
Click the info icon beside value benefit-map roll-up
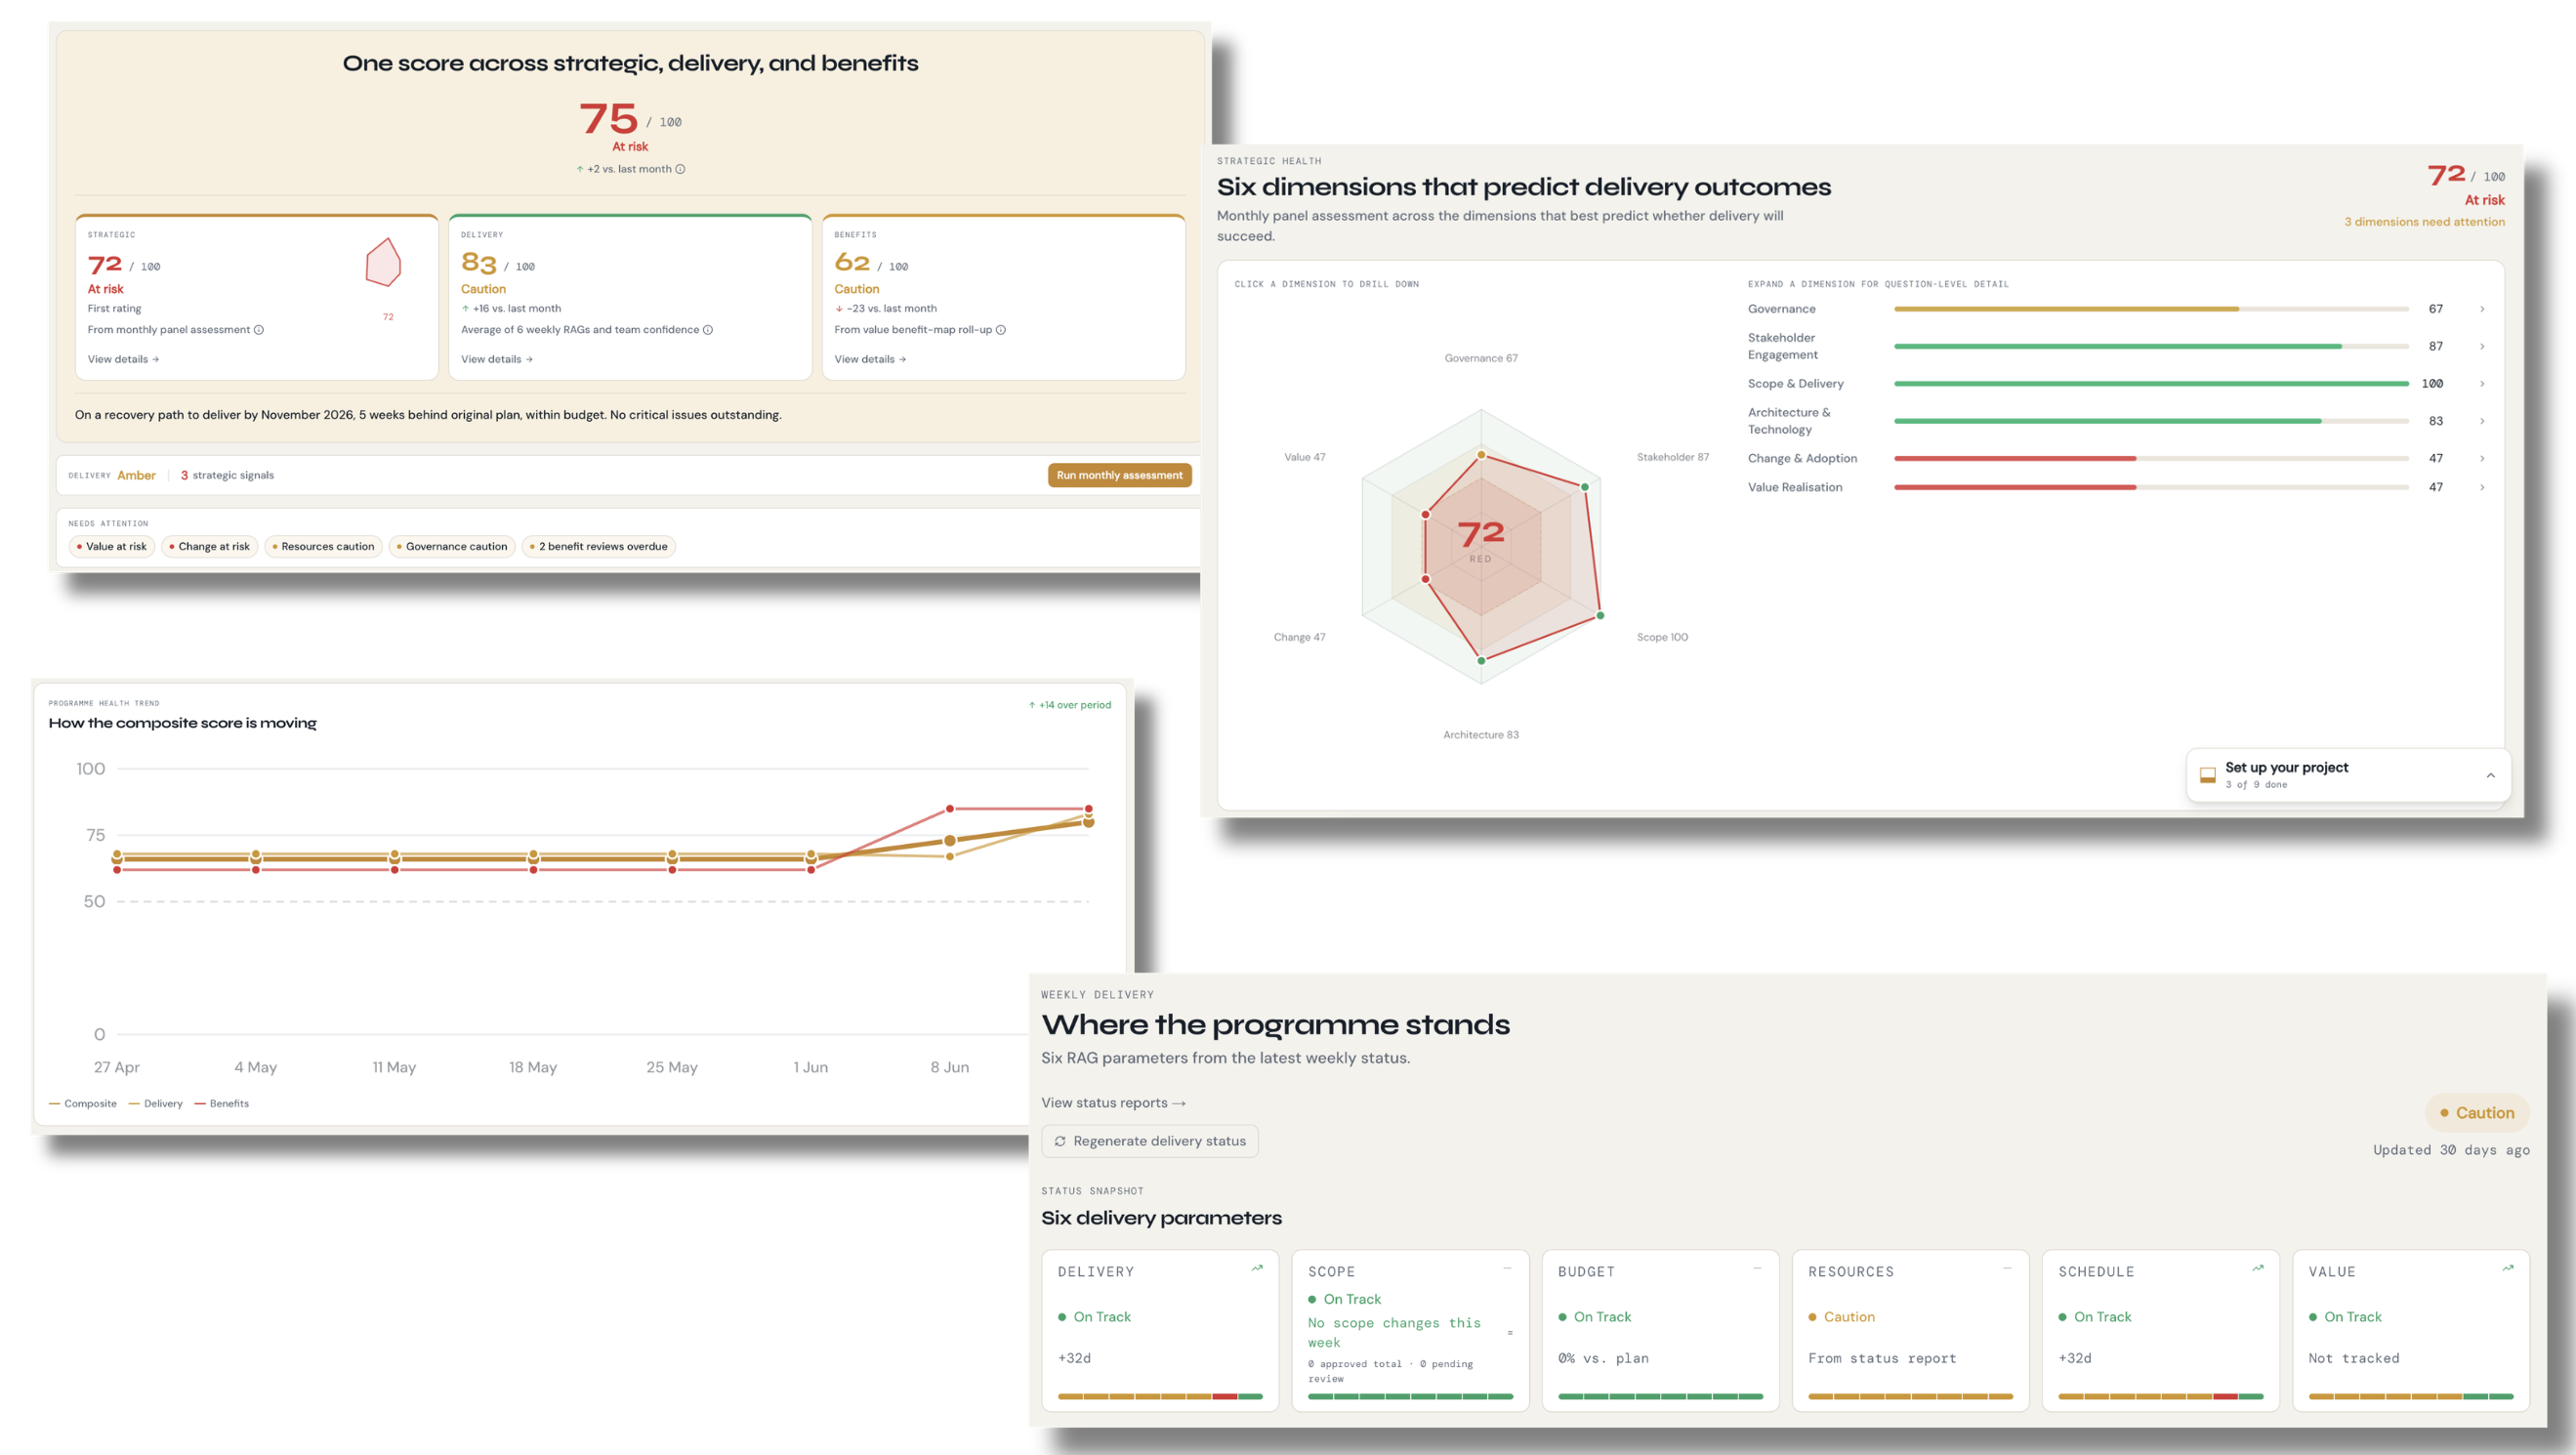(x=1001, y=330)
